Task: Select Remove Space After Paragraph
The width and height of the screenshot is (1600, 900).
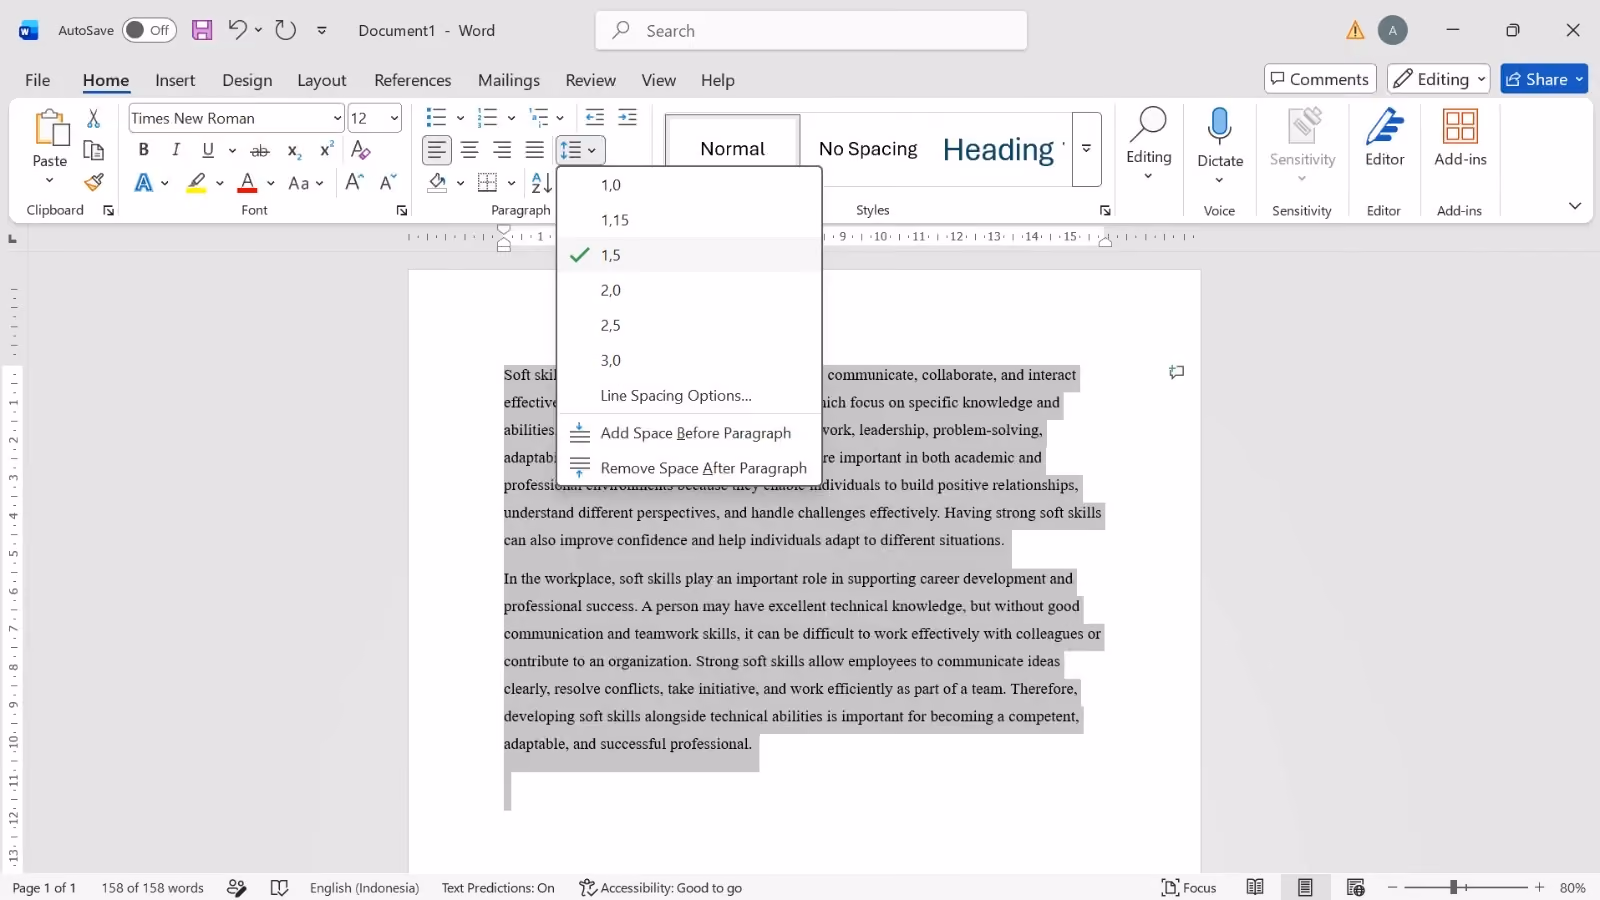Action: [x=689, y=468]
